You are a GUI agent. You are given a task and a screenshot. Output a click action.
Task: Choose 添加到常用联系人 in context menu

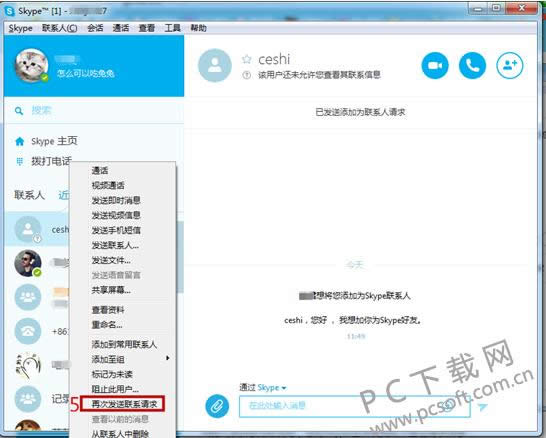click(x=124, y=345)
